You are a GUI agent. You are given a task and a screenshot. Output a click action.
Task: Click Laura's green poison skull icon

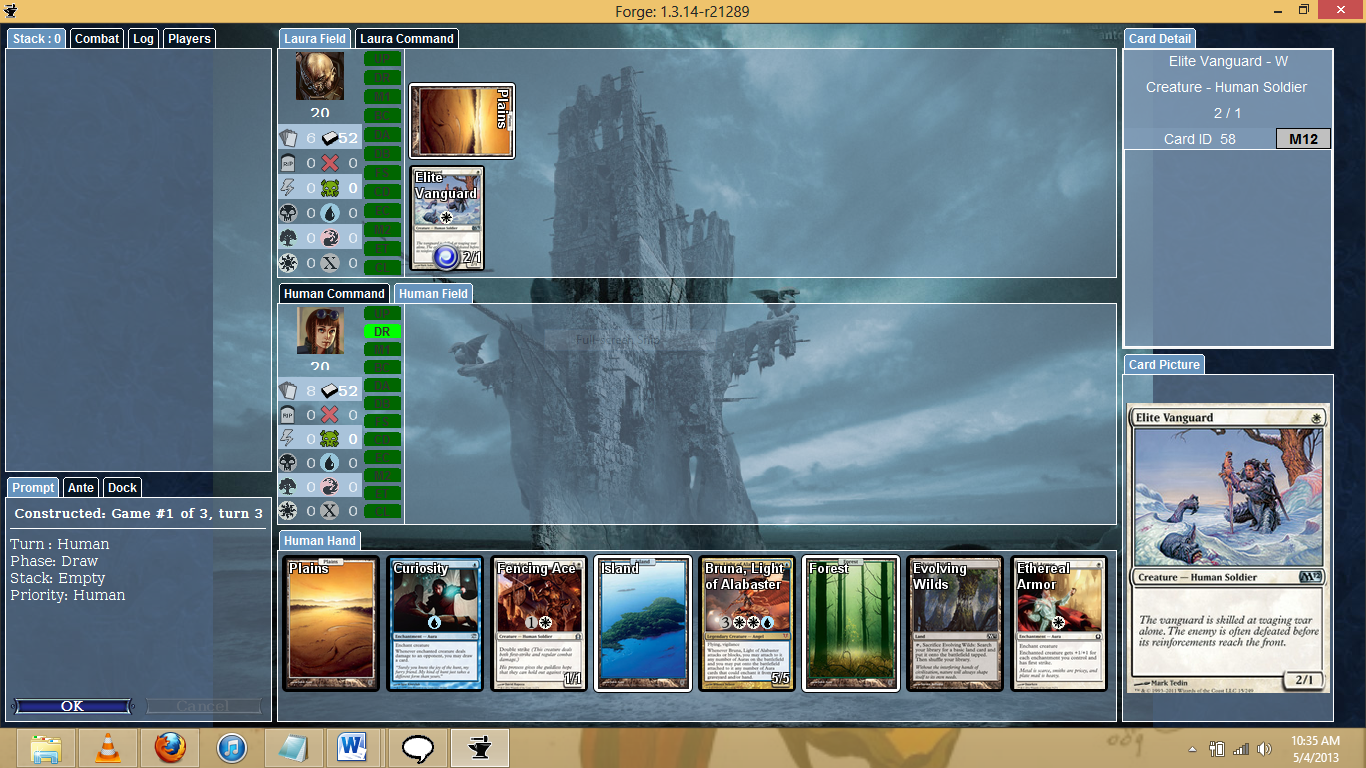coord(330,188)
